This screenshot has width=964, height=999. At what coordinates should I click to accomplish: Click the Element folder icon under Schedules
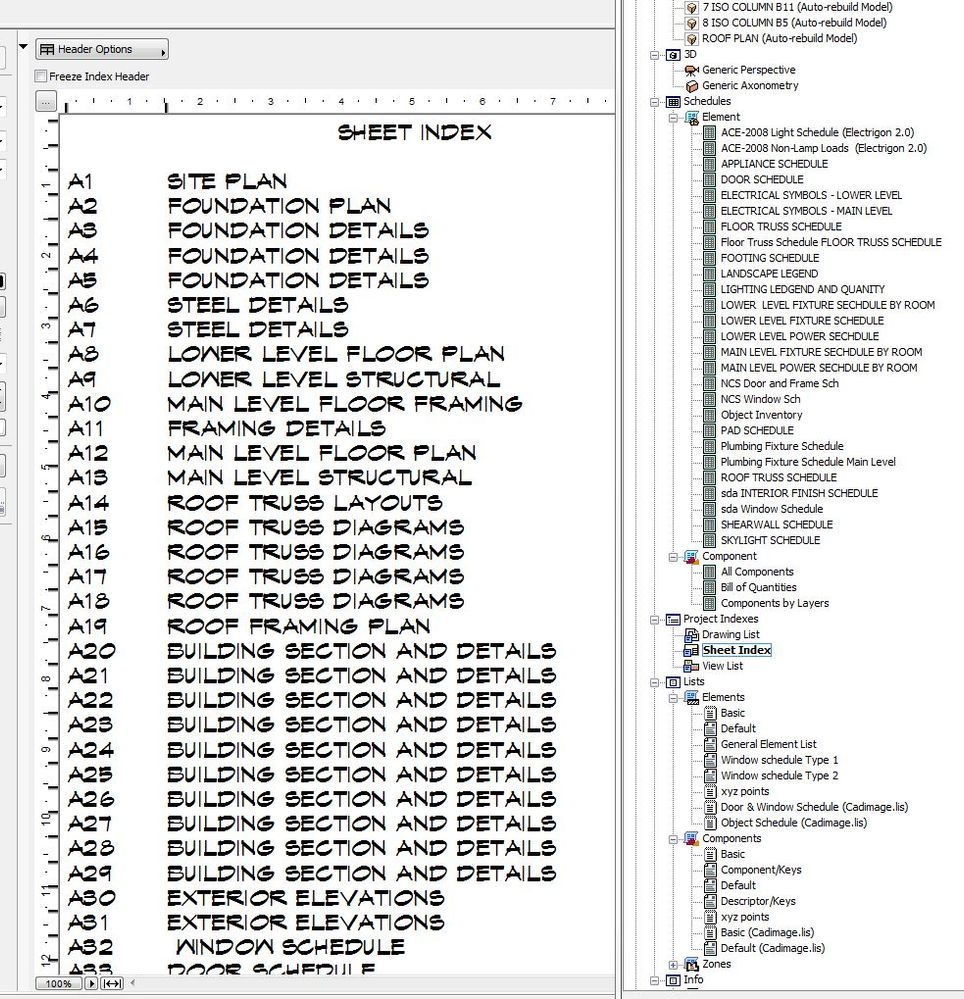click(x=691, y=117)
